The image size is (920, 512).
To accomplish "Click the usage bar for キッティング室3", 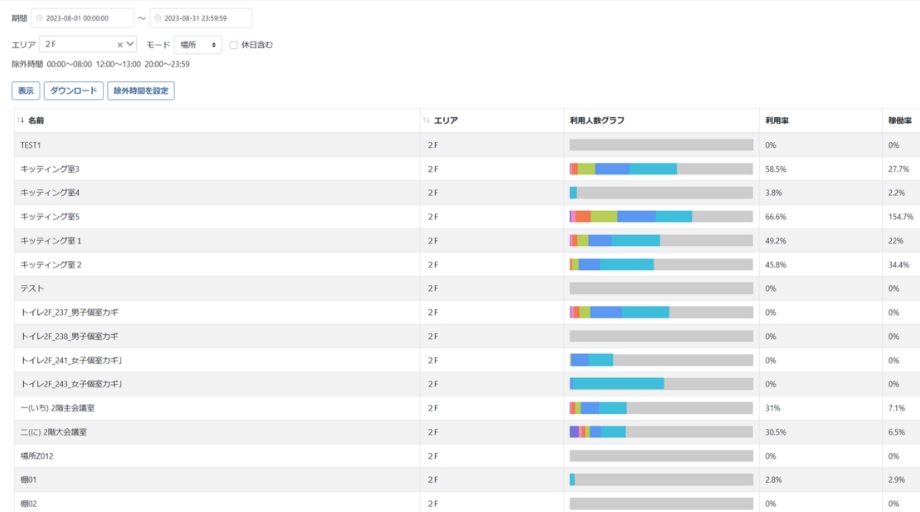I will click(x=660, y=169).
